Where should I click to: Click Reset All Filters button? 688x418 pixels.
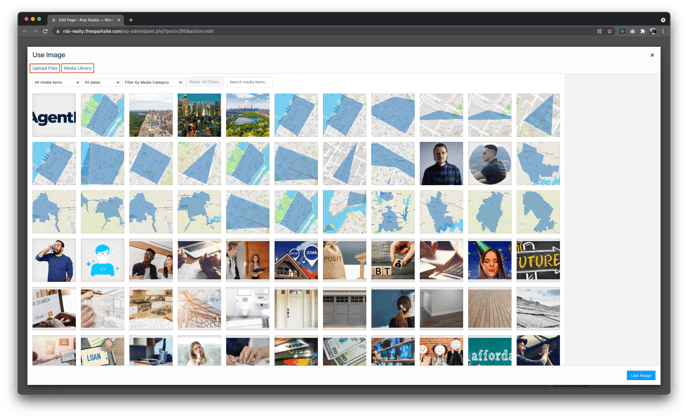click(204, 82)
